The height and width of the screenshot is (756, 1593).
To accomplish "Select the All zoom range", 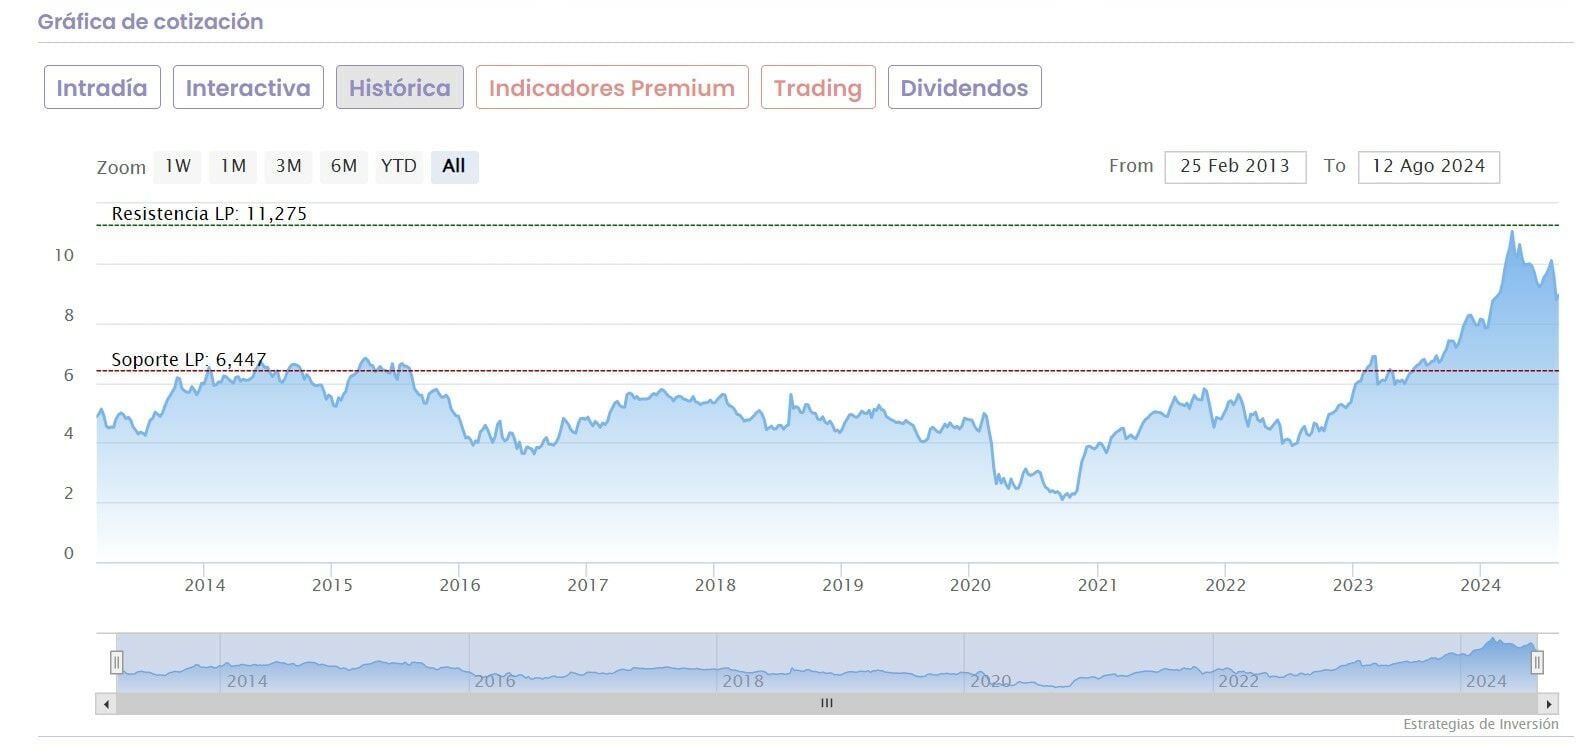I will [x=454, y=166].
